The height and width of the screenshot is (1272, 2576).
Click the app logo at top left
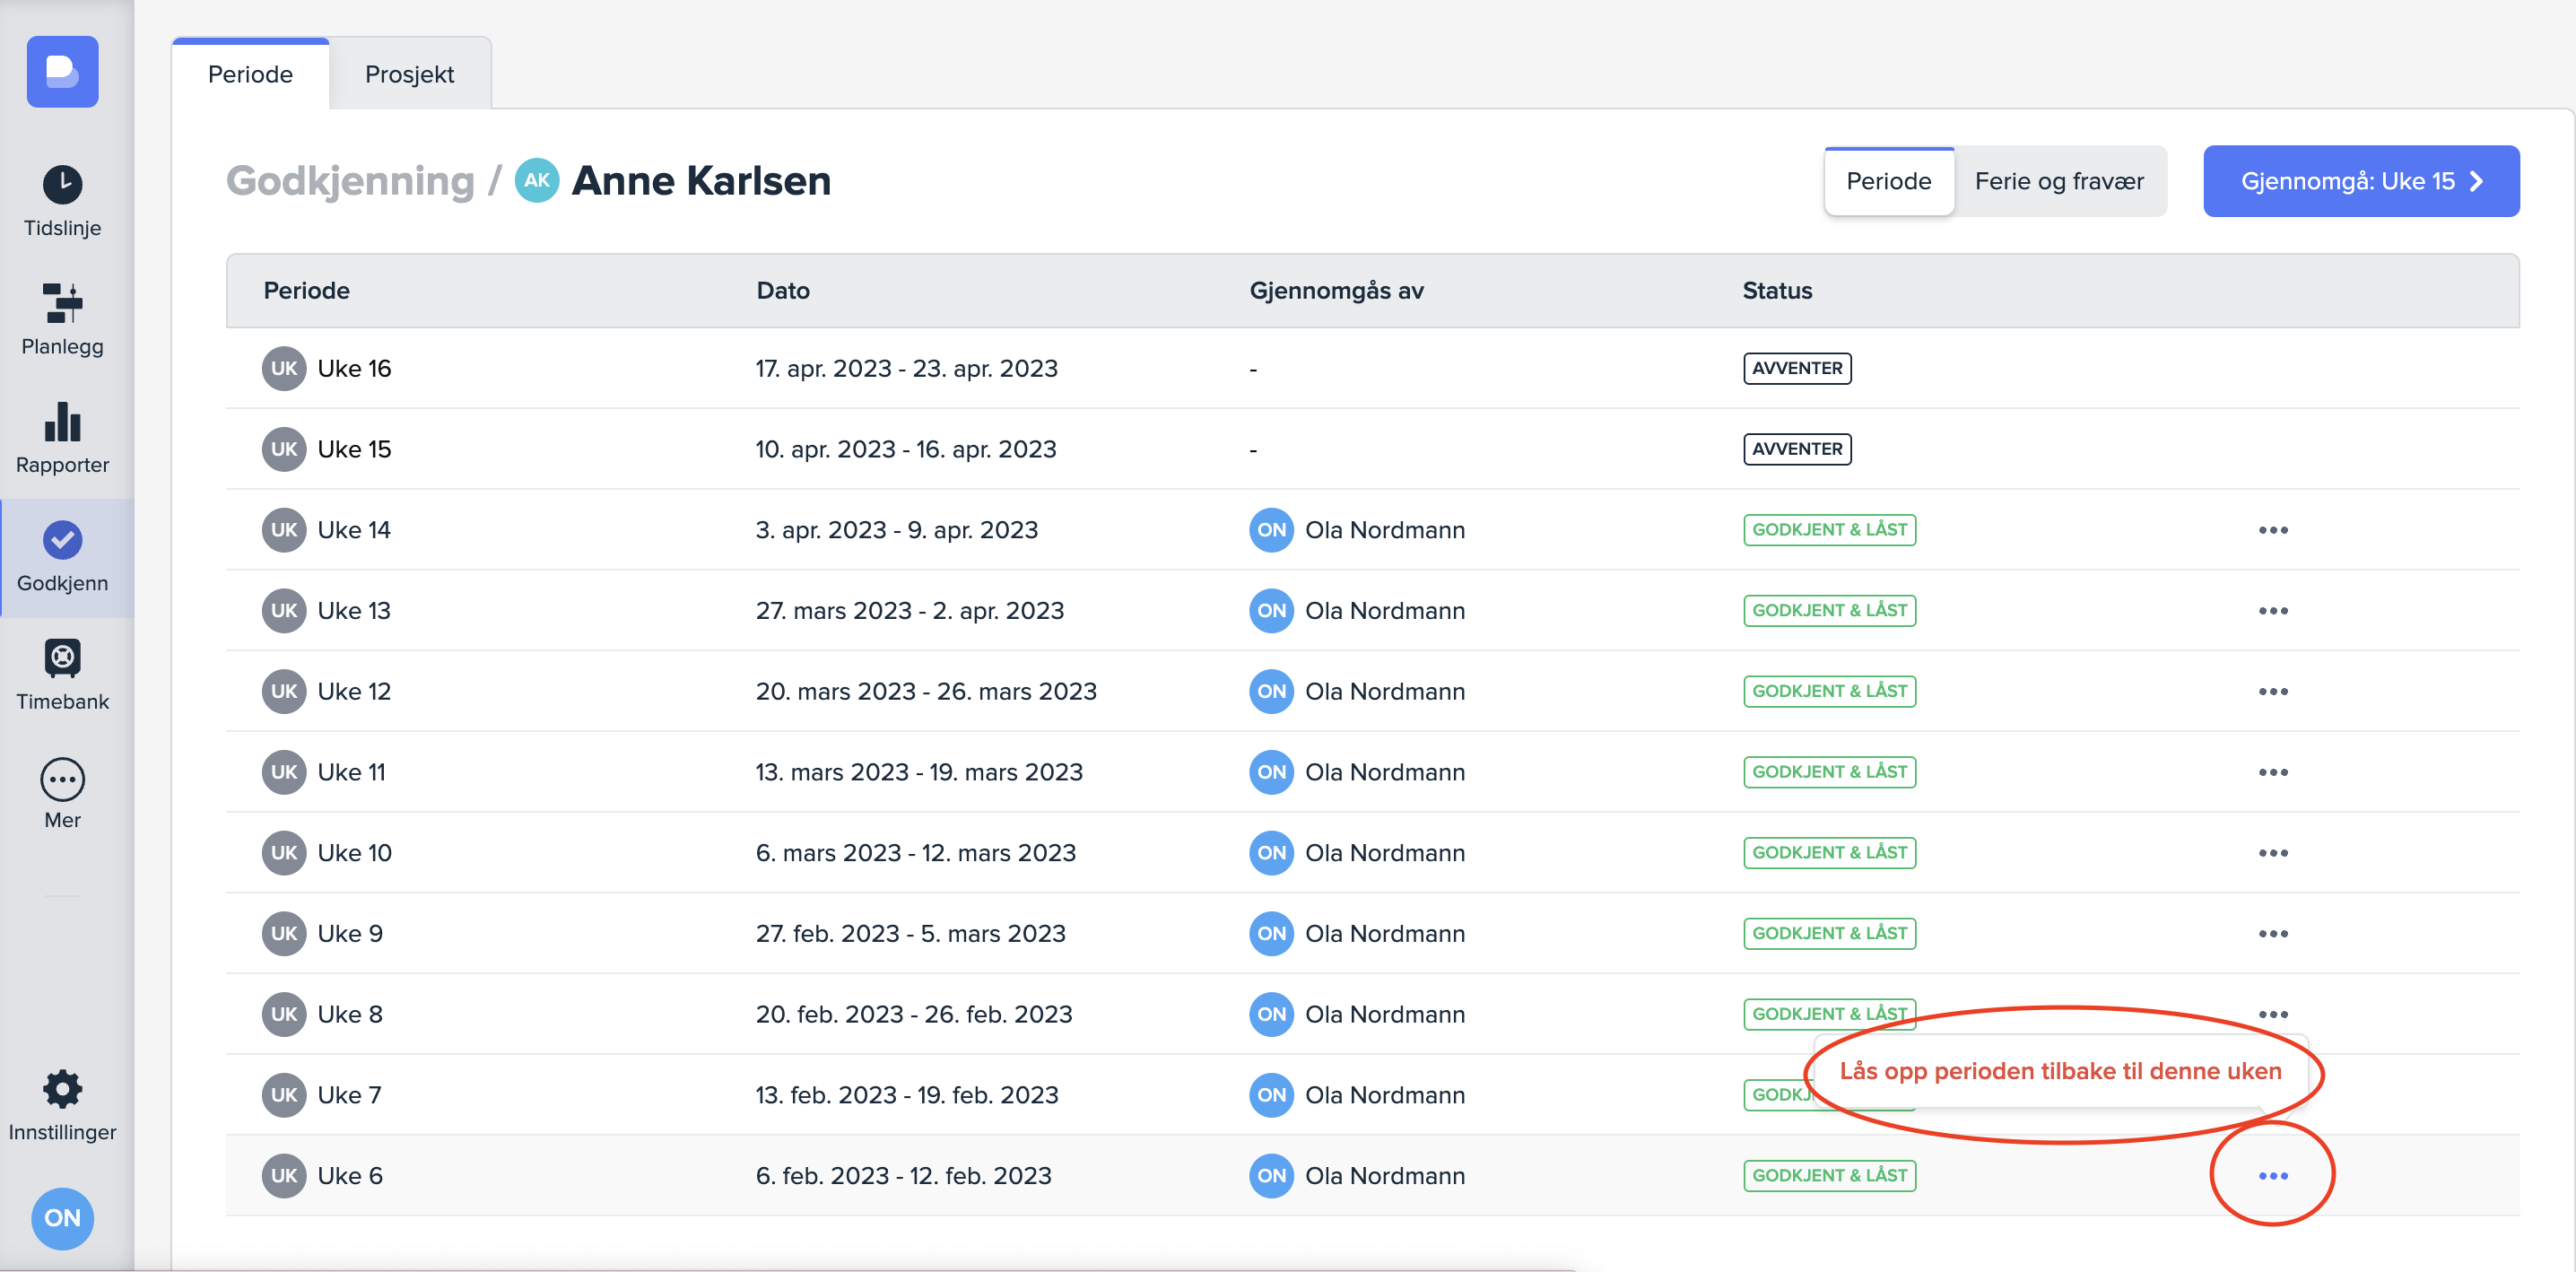pyautogui.click(x=62, y=72)
